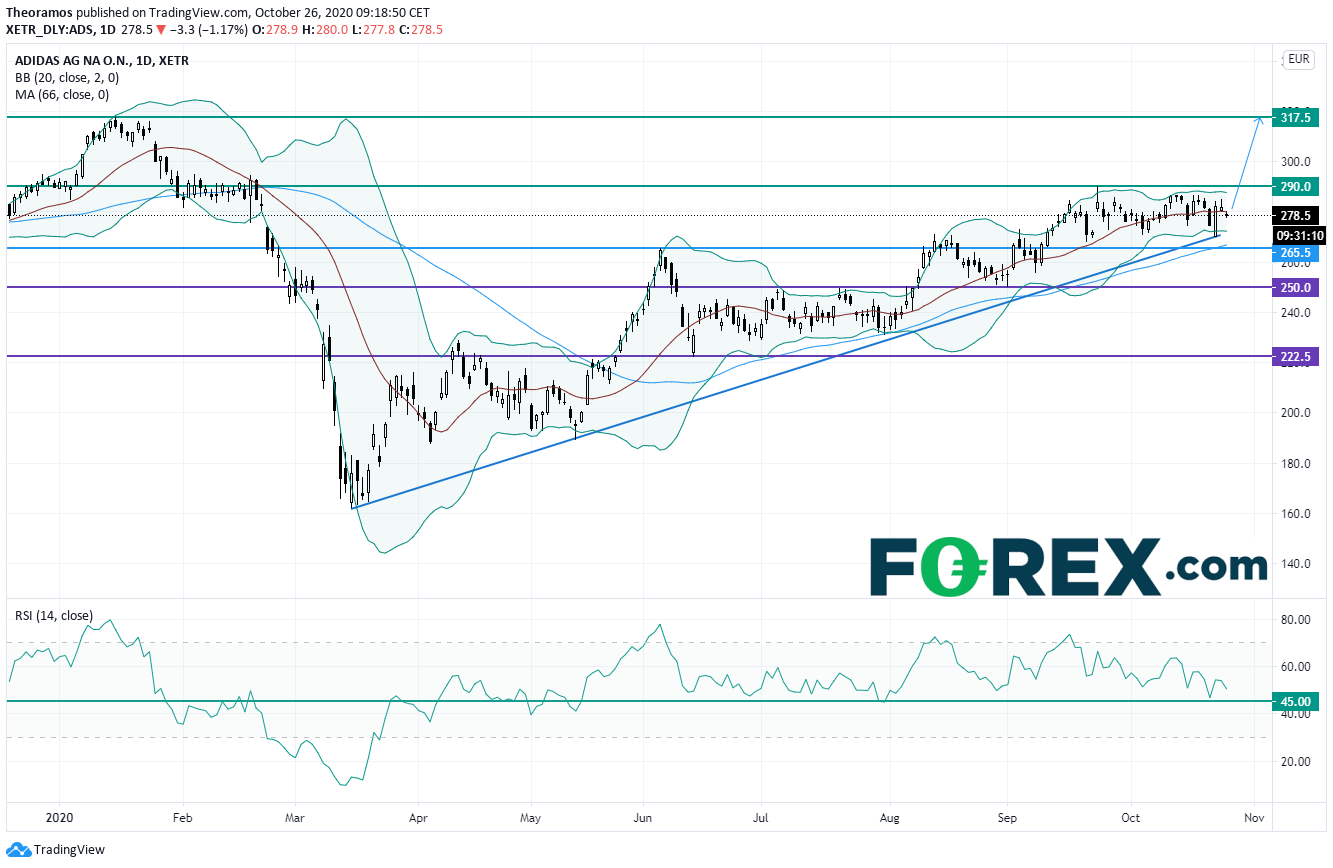Select the RSI (14, close) indicator legend
The image size is (1333, 868).
53,616
